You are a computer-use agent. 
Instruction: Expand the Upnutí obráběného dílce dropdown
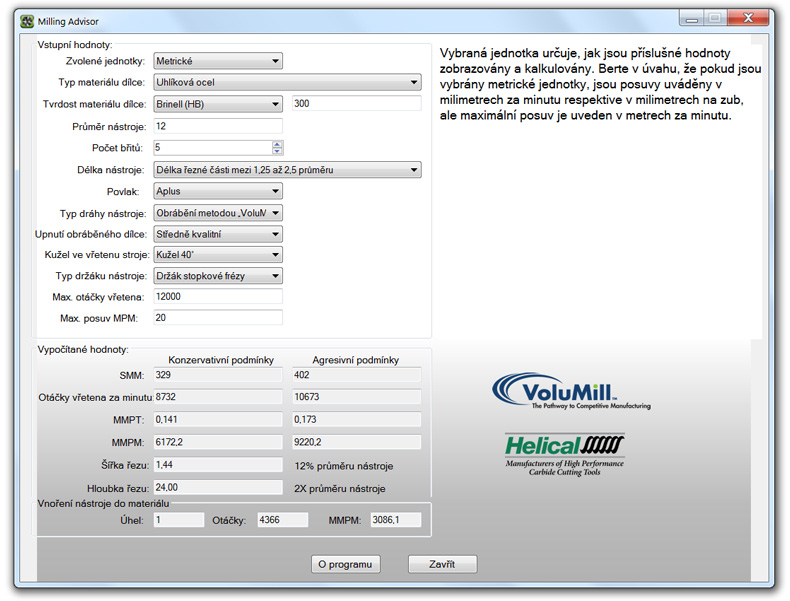[218, 234]
